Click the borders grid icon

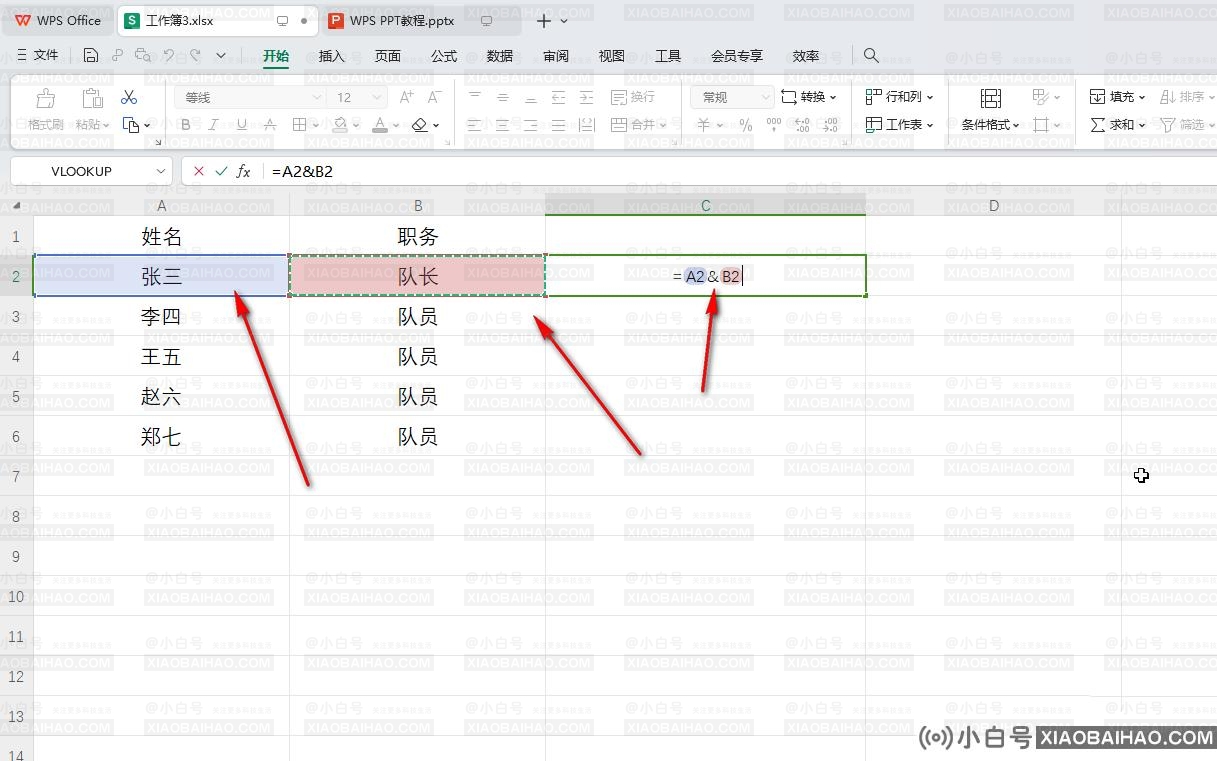pos(299,125)
